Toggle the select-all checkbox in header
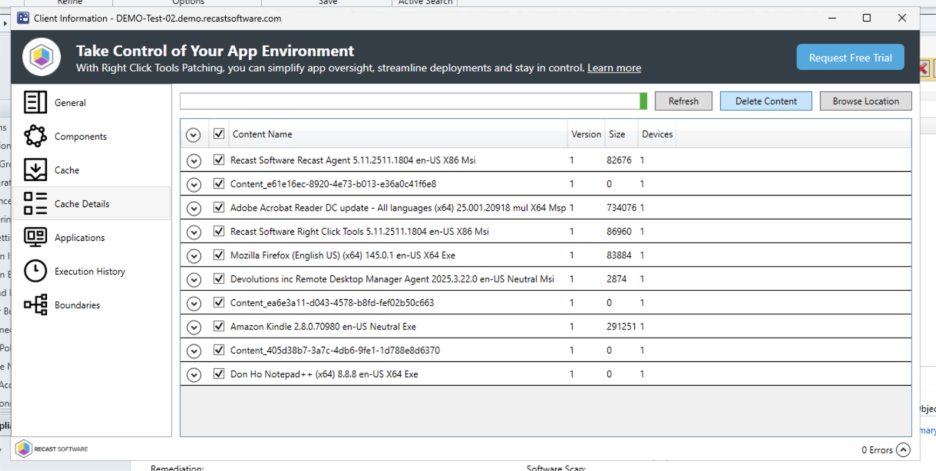This screenshot has width=936, height=471. (x=219, y=134)
